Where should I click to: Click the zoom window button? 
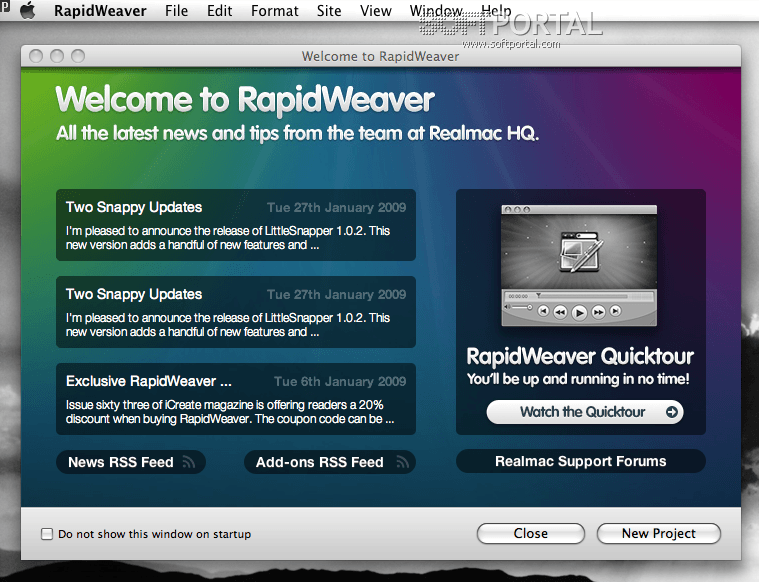click(x=78, y=56)
